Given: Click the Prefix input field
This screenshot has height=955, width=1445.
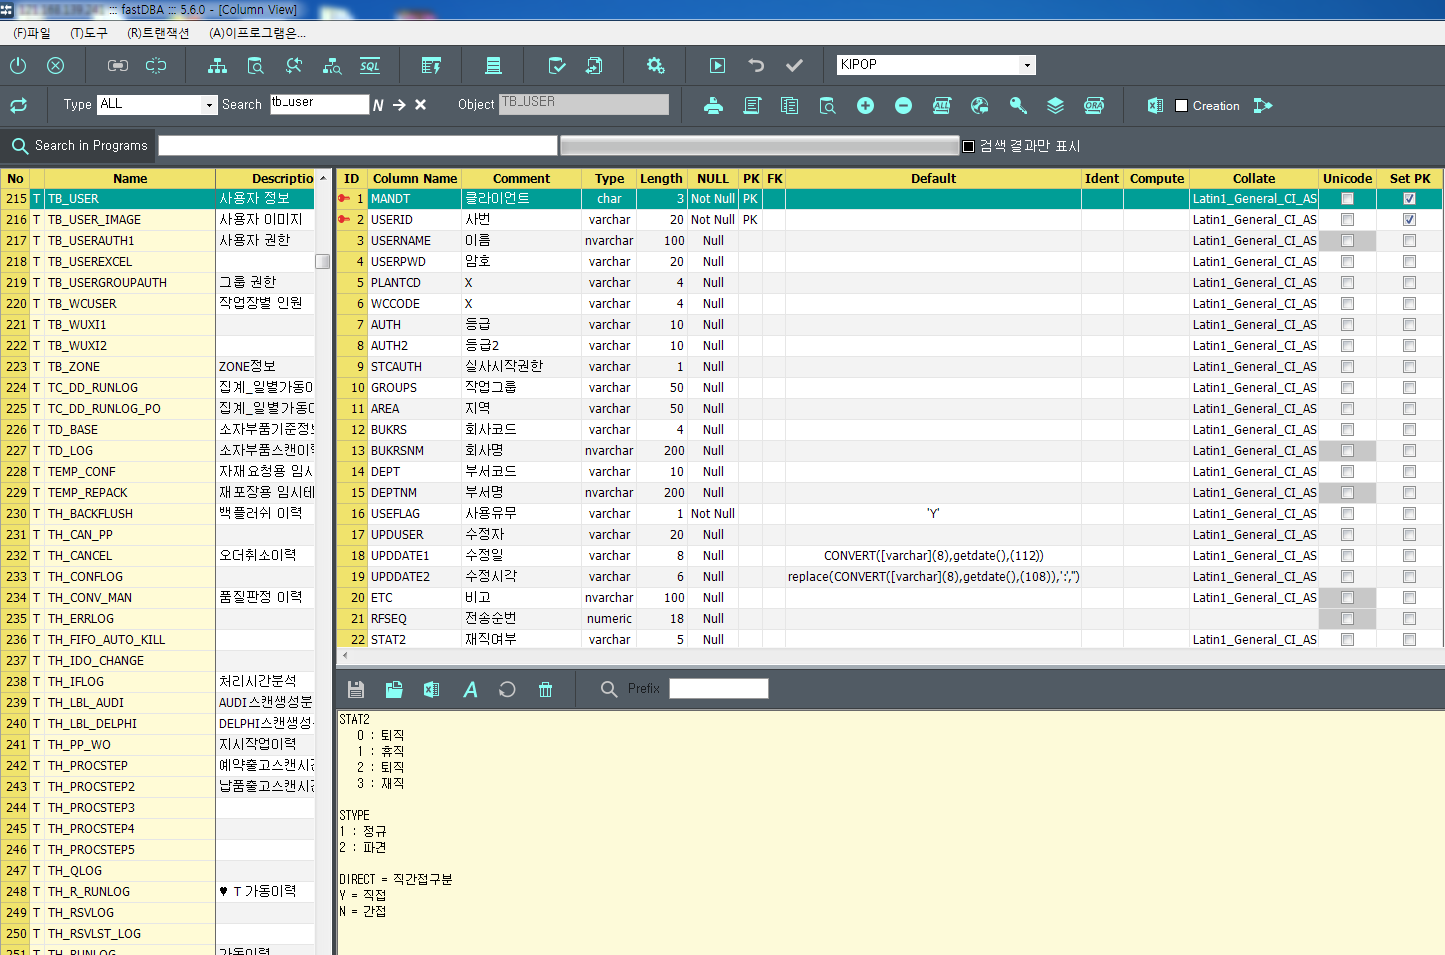Looking at the screenshot, I should pos(719,688).
